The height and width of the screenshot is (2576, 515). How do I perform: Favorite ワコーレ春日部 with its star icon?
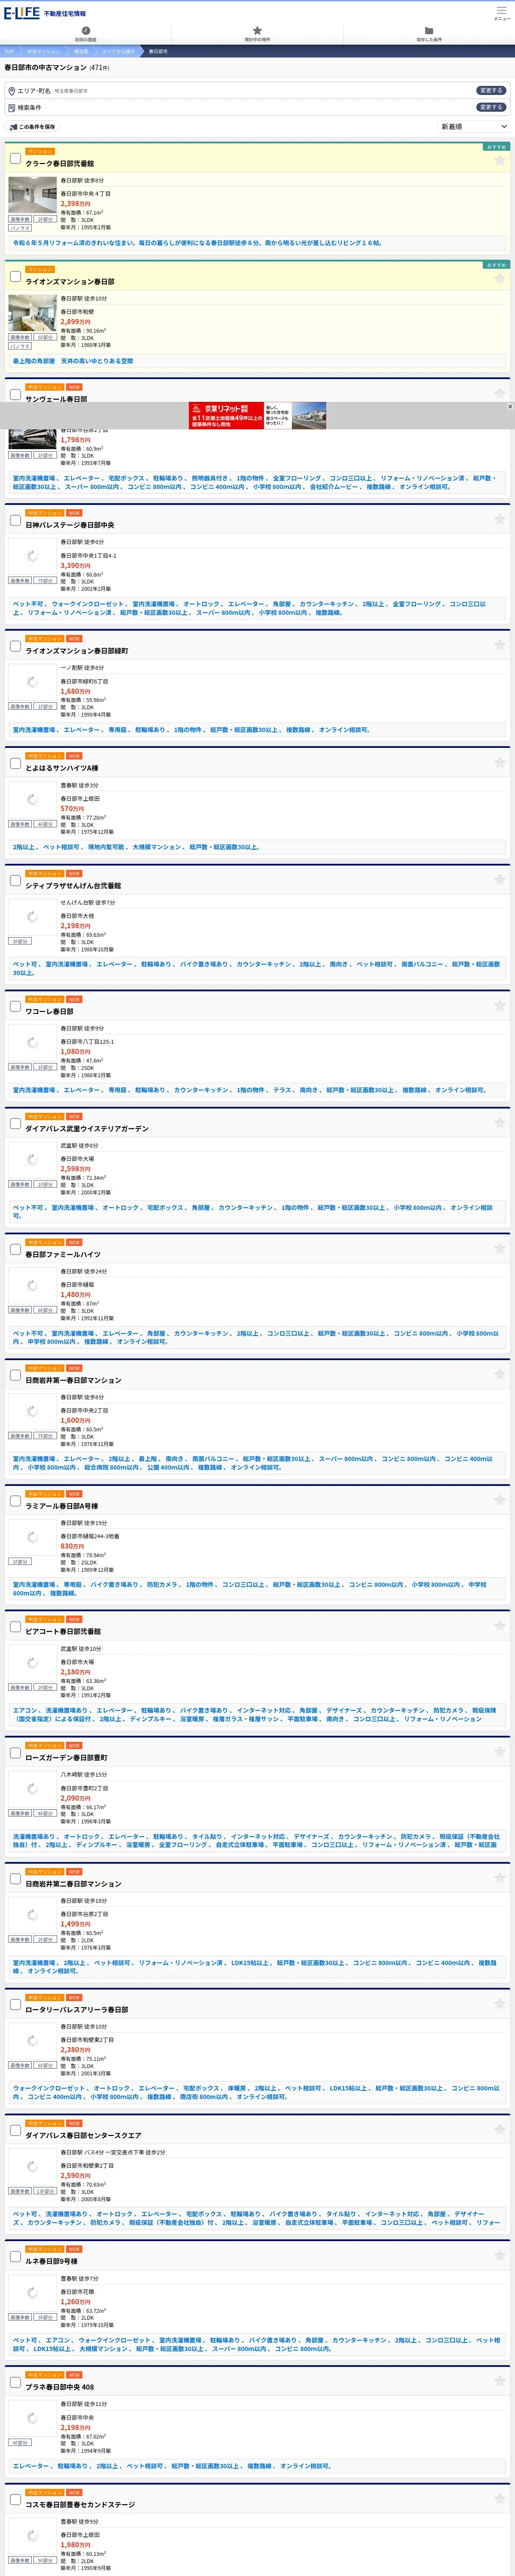point(499,1006)
